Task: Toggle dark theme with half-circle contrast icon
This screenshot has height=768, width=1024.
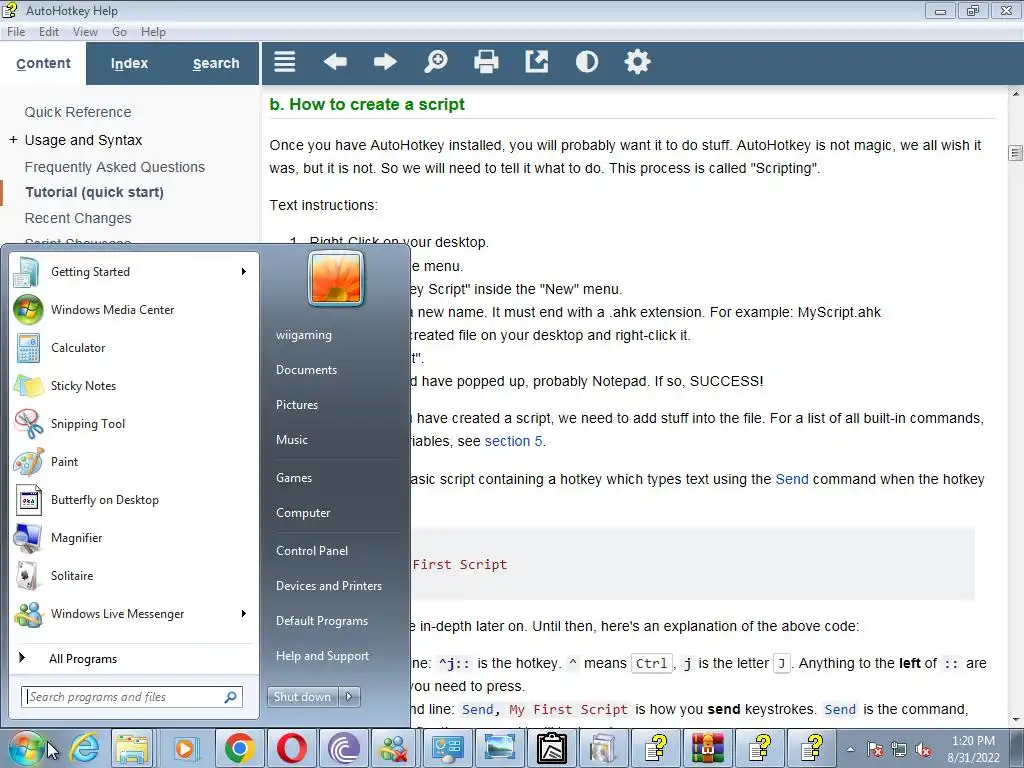Action: (x=586, y=62)
